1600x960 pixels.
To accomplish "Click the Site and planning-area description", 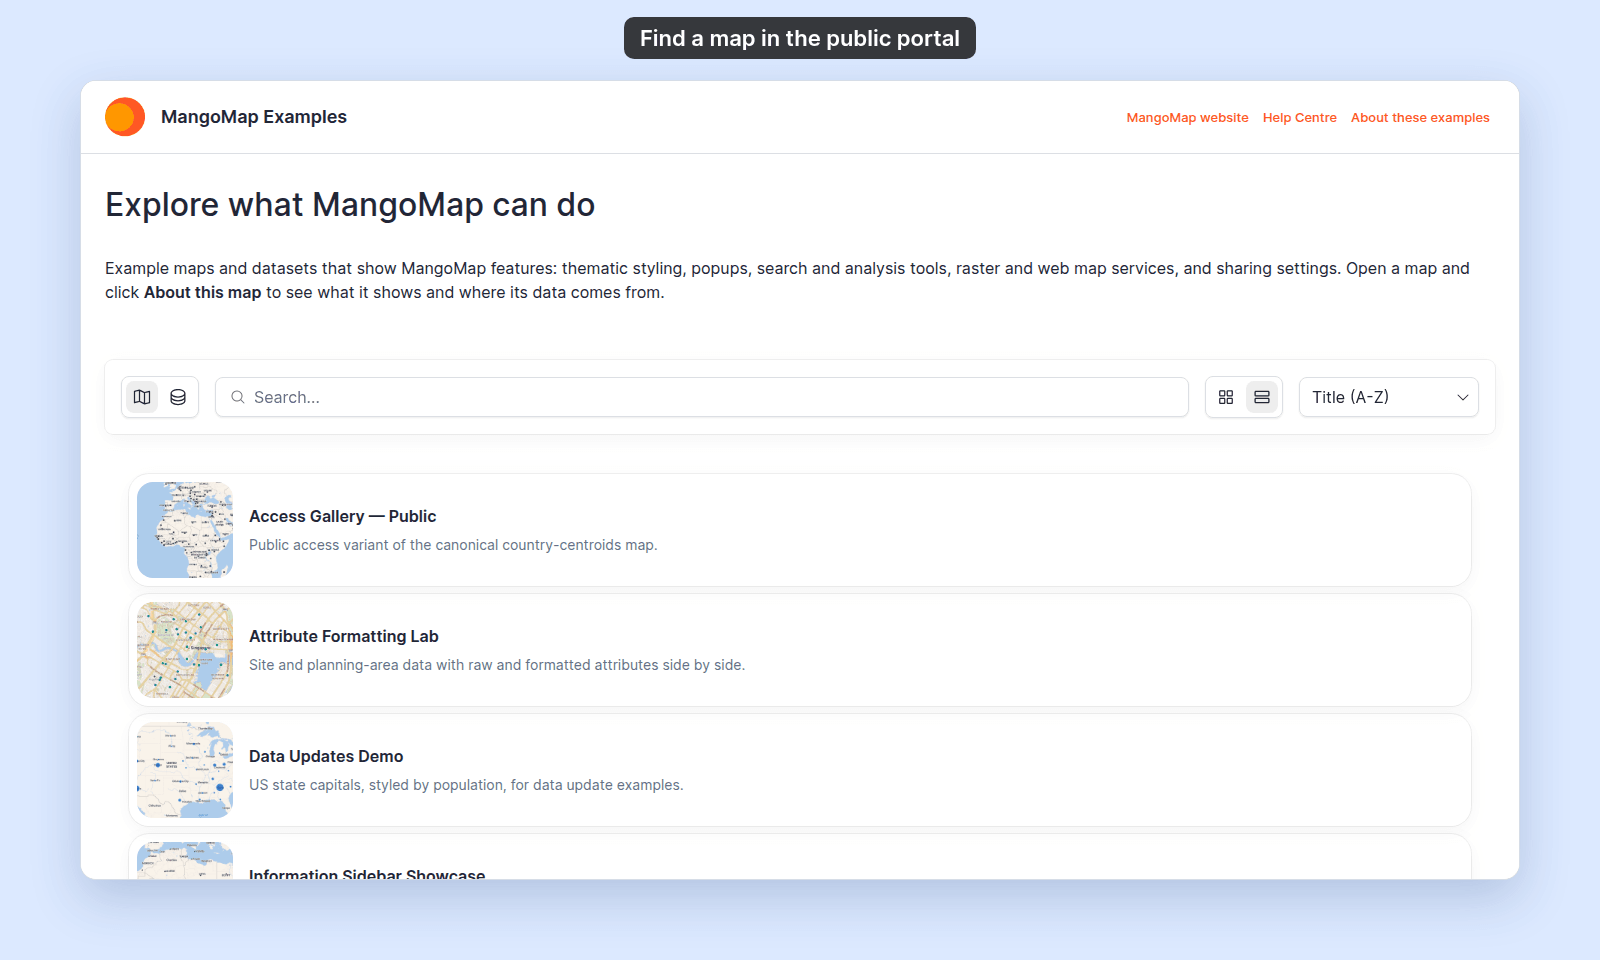I will pos(497,665).
